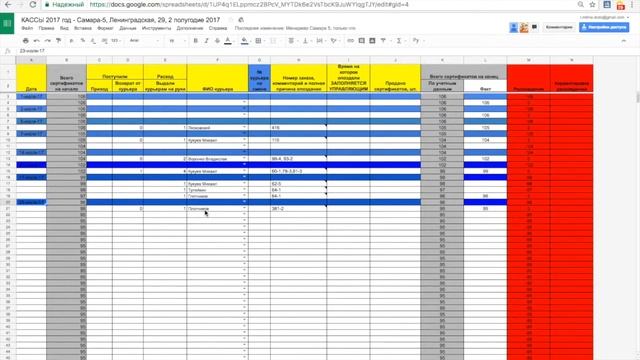Image resolution: width=640 pixels, height=360 pixels.
Task: Click the orange collaborator avatar
Action: point(524,27)
